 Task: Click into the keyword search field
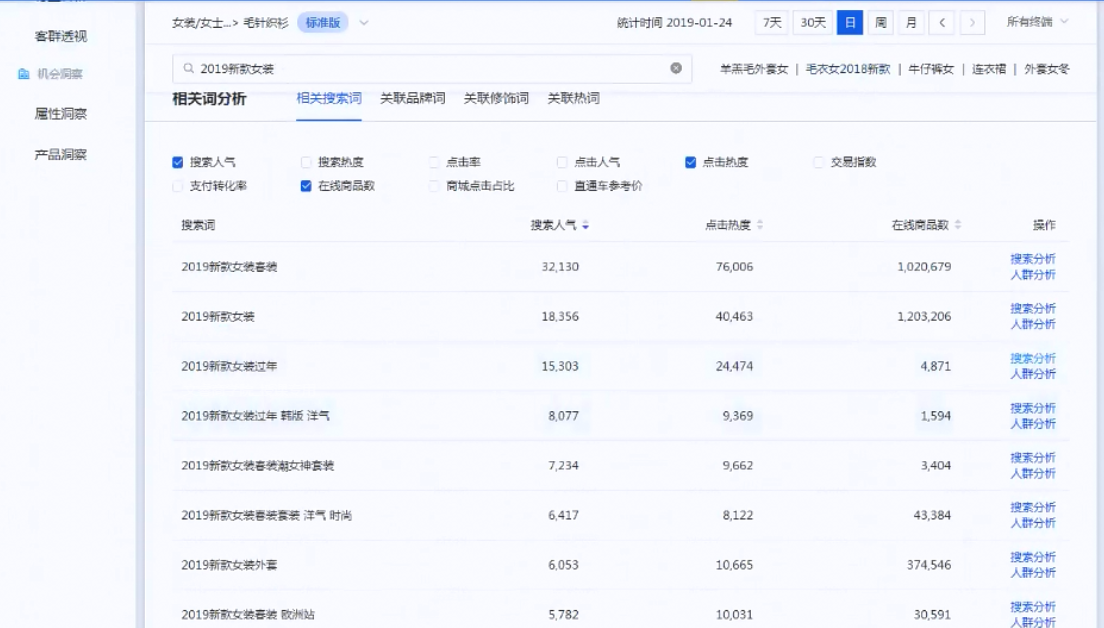(x=430, y=69)
